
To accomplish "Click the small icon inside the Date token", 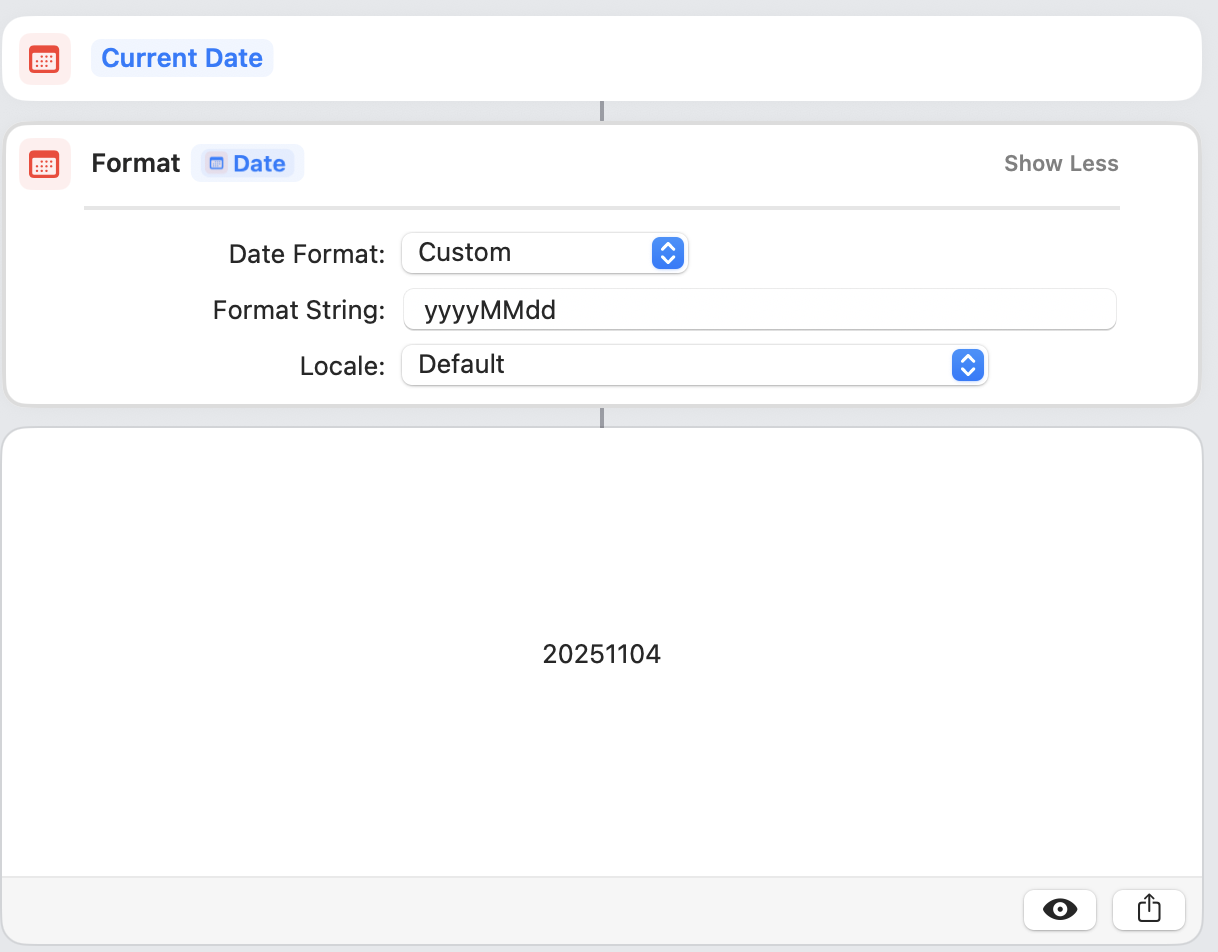I will [x=217, y=164].
